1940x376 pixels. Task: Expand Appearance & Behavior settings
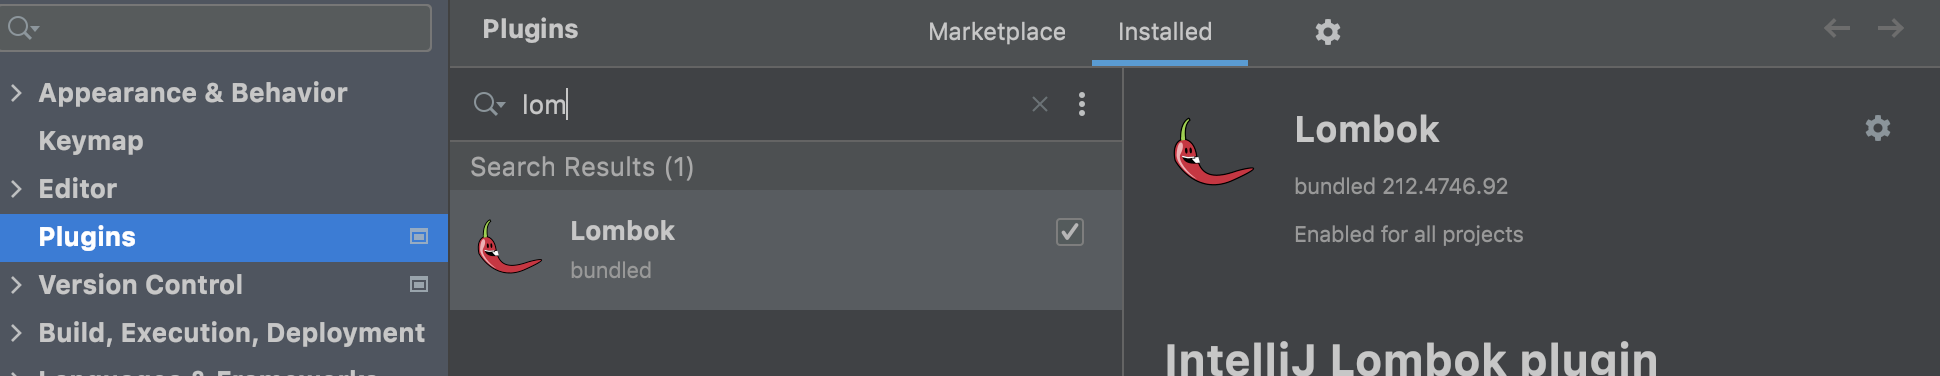[16, 93]
